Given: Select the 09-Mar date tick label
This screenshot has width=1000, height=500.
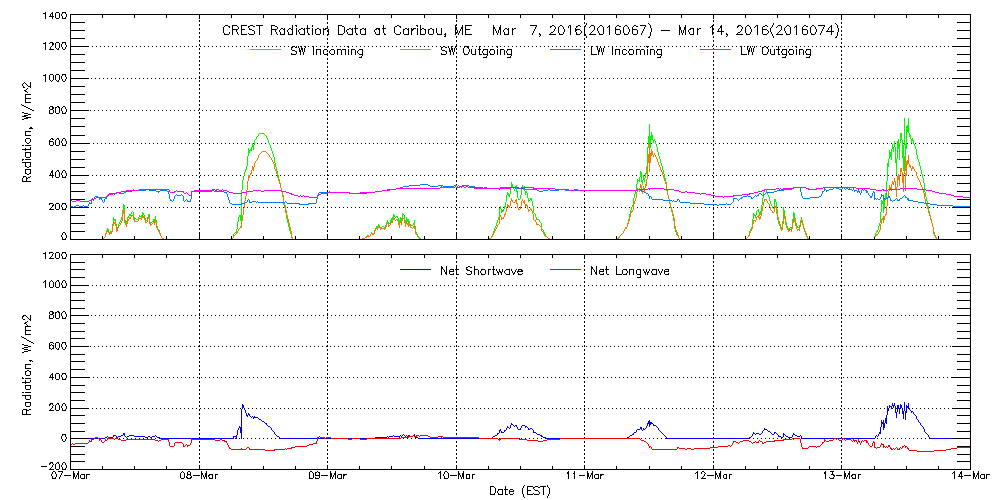Looking at the screenshot, I should click(x=328, y=476).
